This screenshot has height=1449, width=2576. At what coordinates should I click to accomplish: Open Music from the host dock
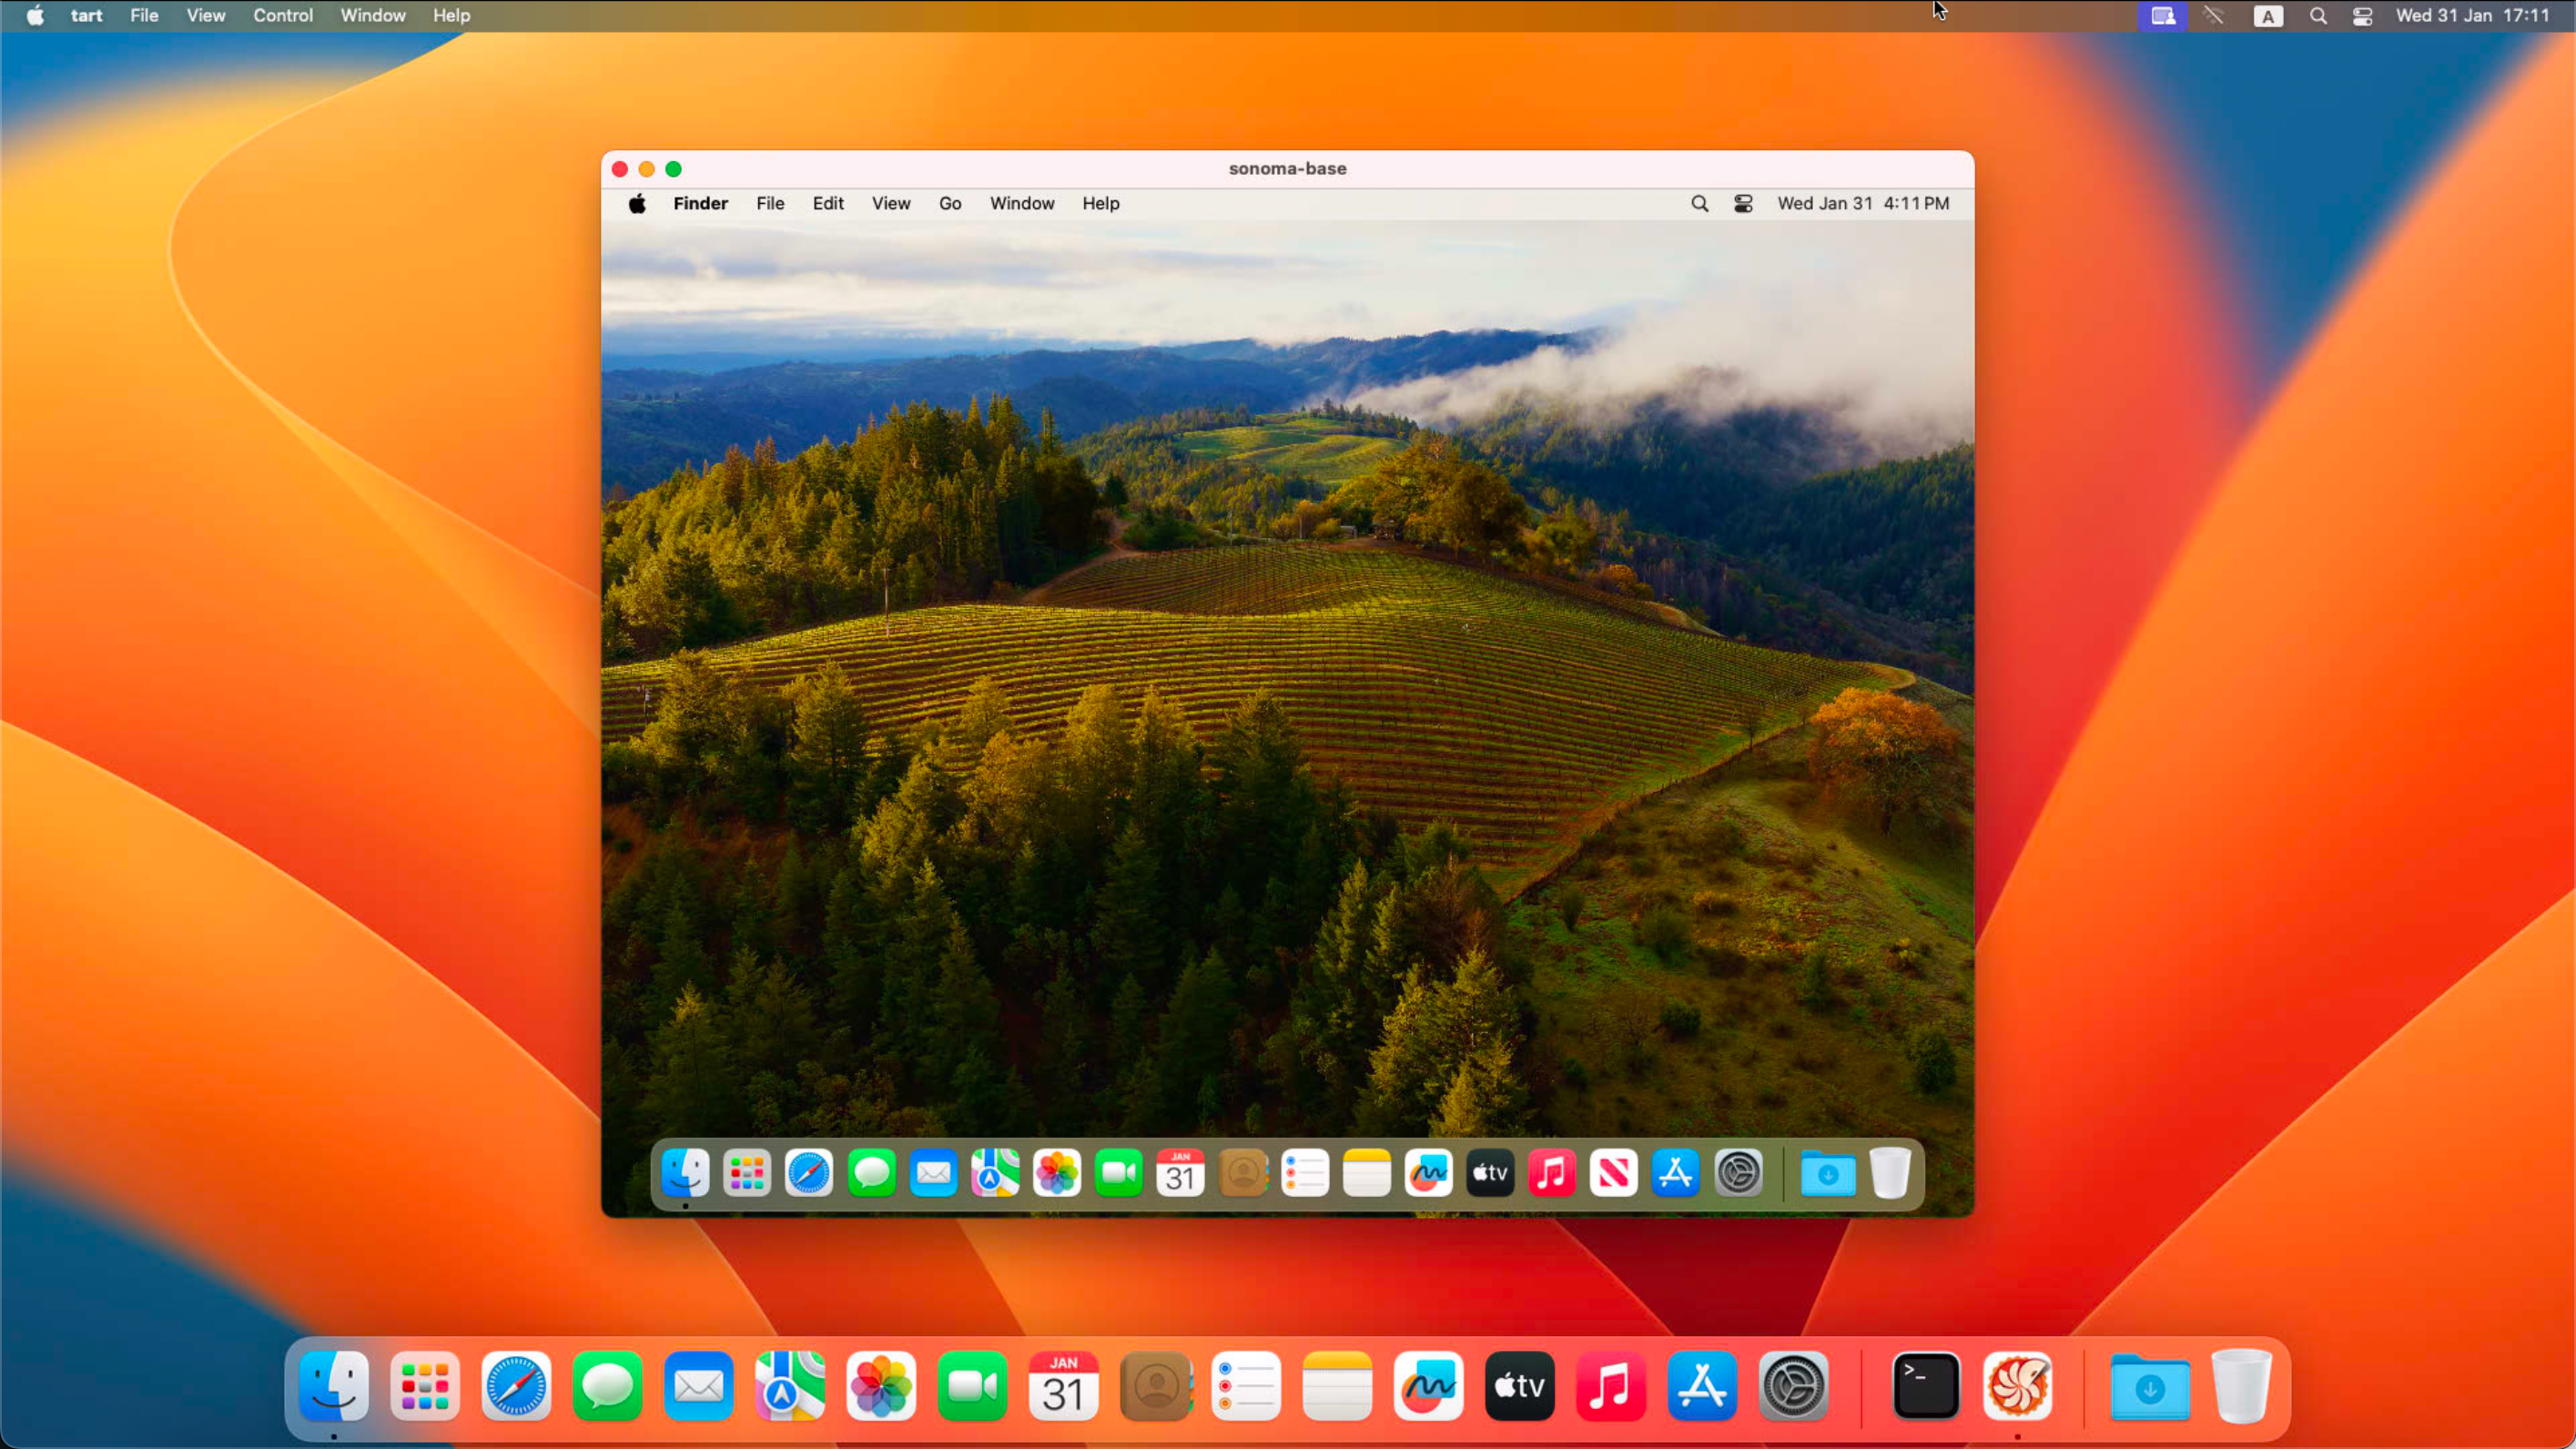pyautogui.click(x=1610, y=1386)
